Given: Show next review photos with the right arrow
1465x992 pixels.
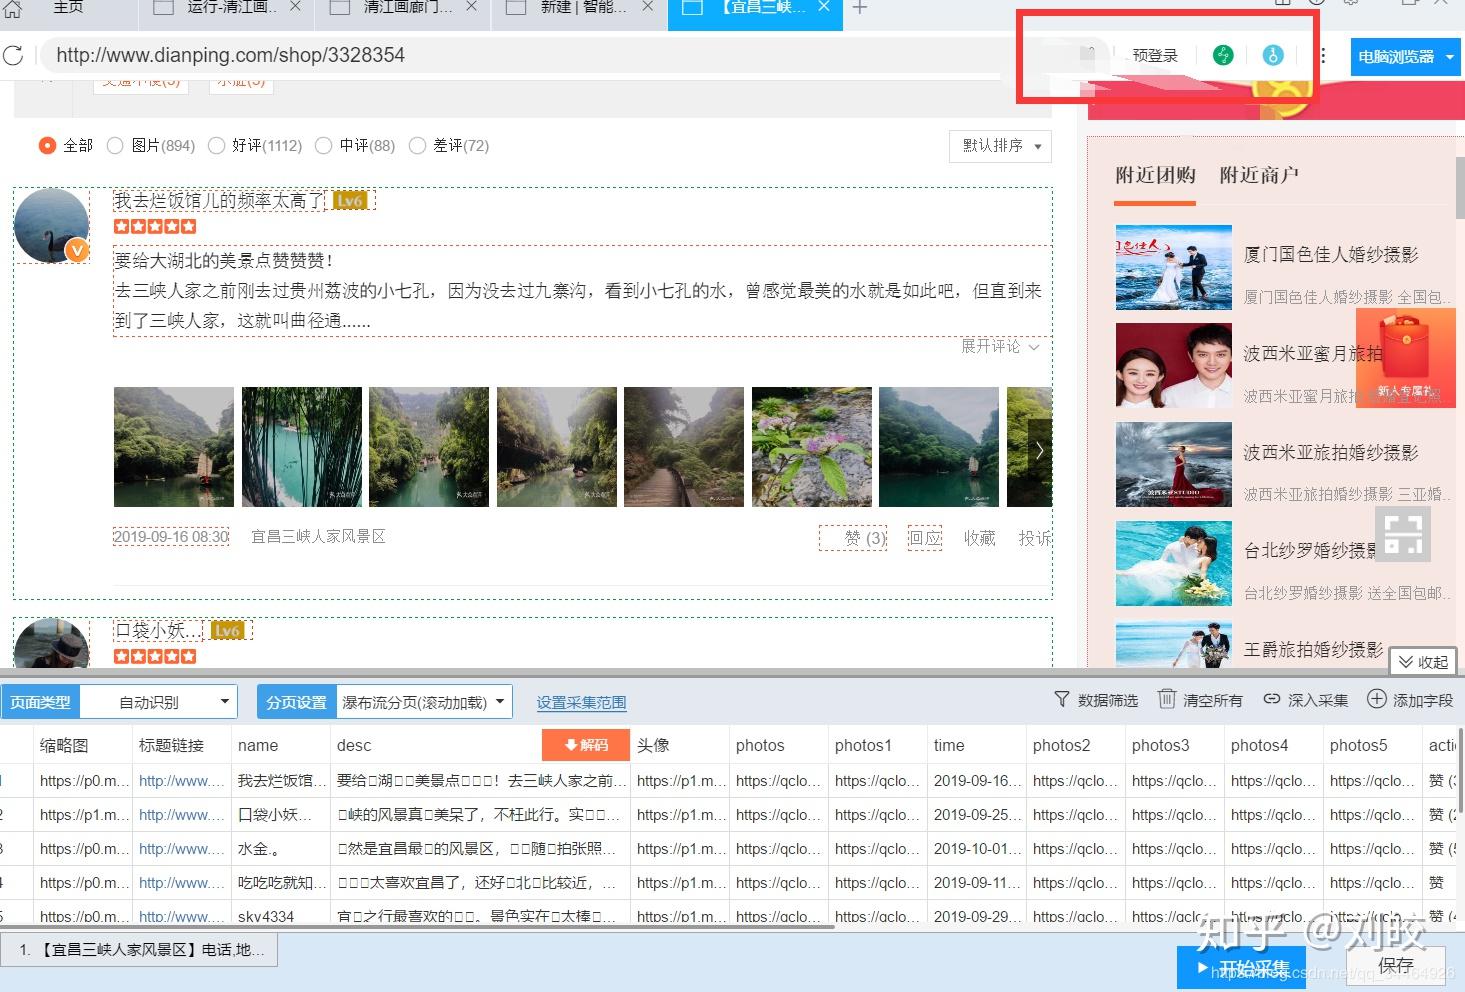Looking at the screenshot, I should [x=1040, y=451].
